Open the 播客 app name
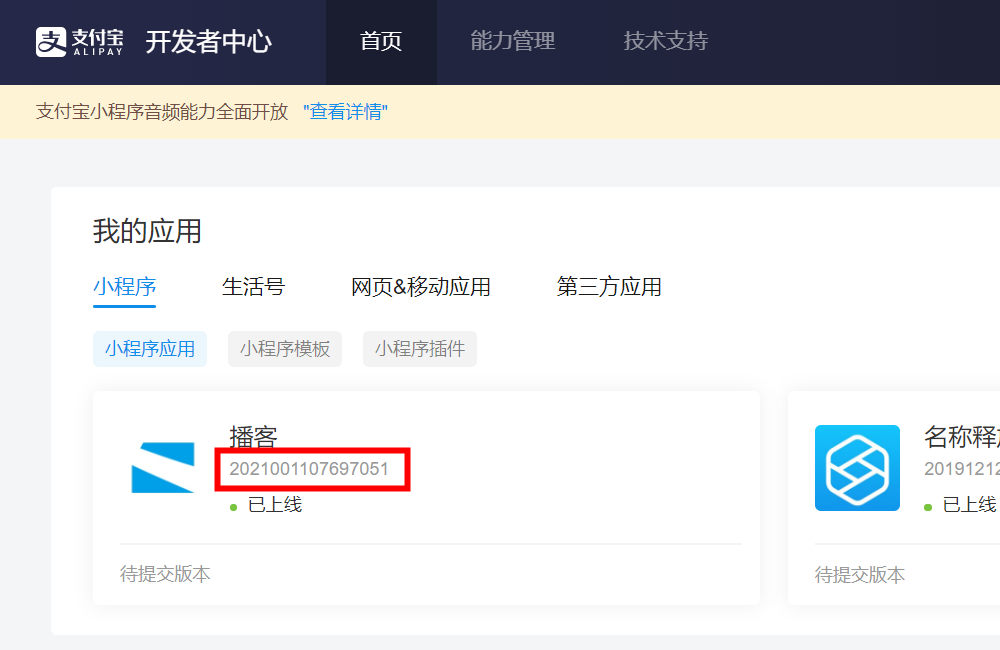1000x650 pixels. pyautogui.click(x=253, y=436)
